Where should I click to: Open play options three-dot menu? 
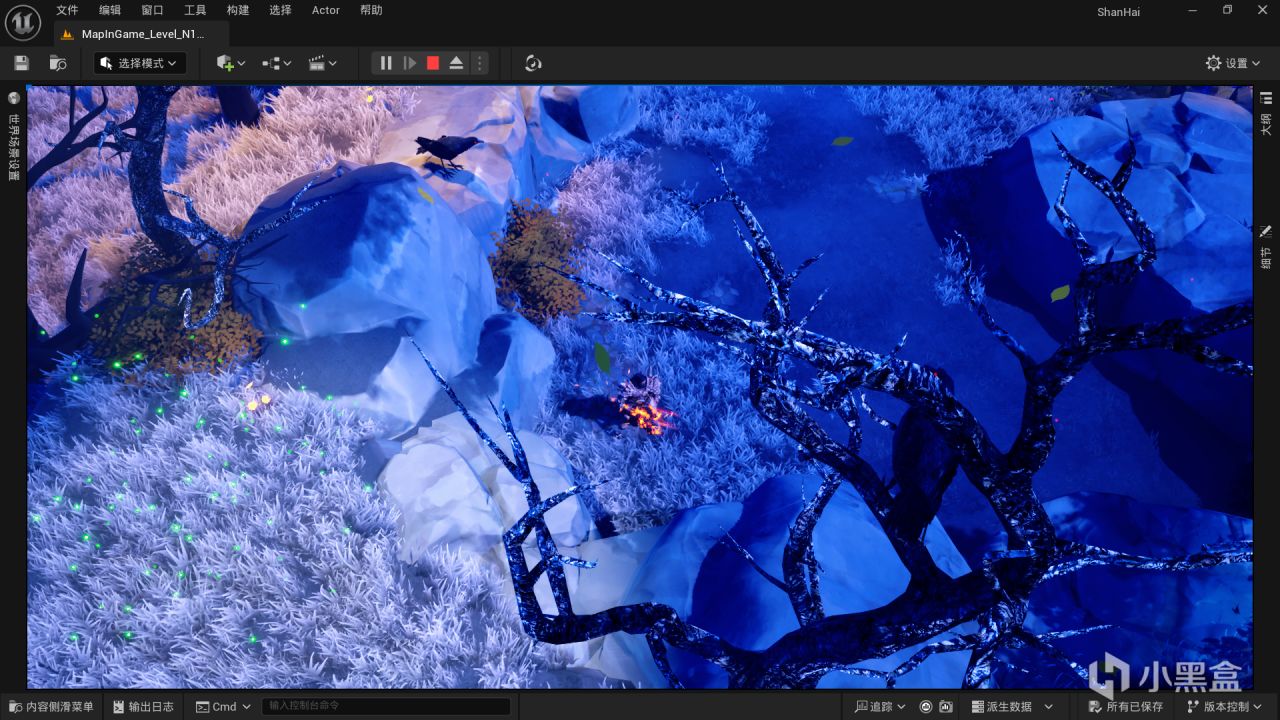coord(479,63)
